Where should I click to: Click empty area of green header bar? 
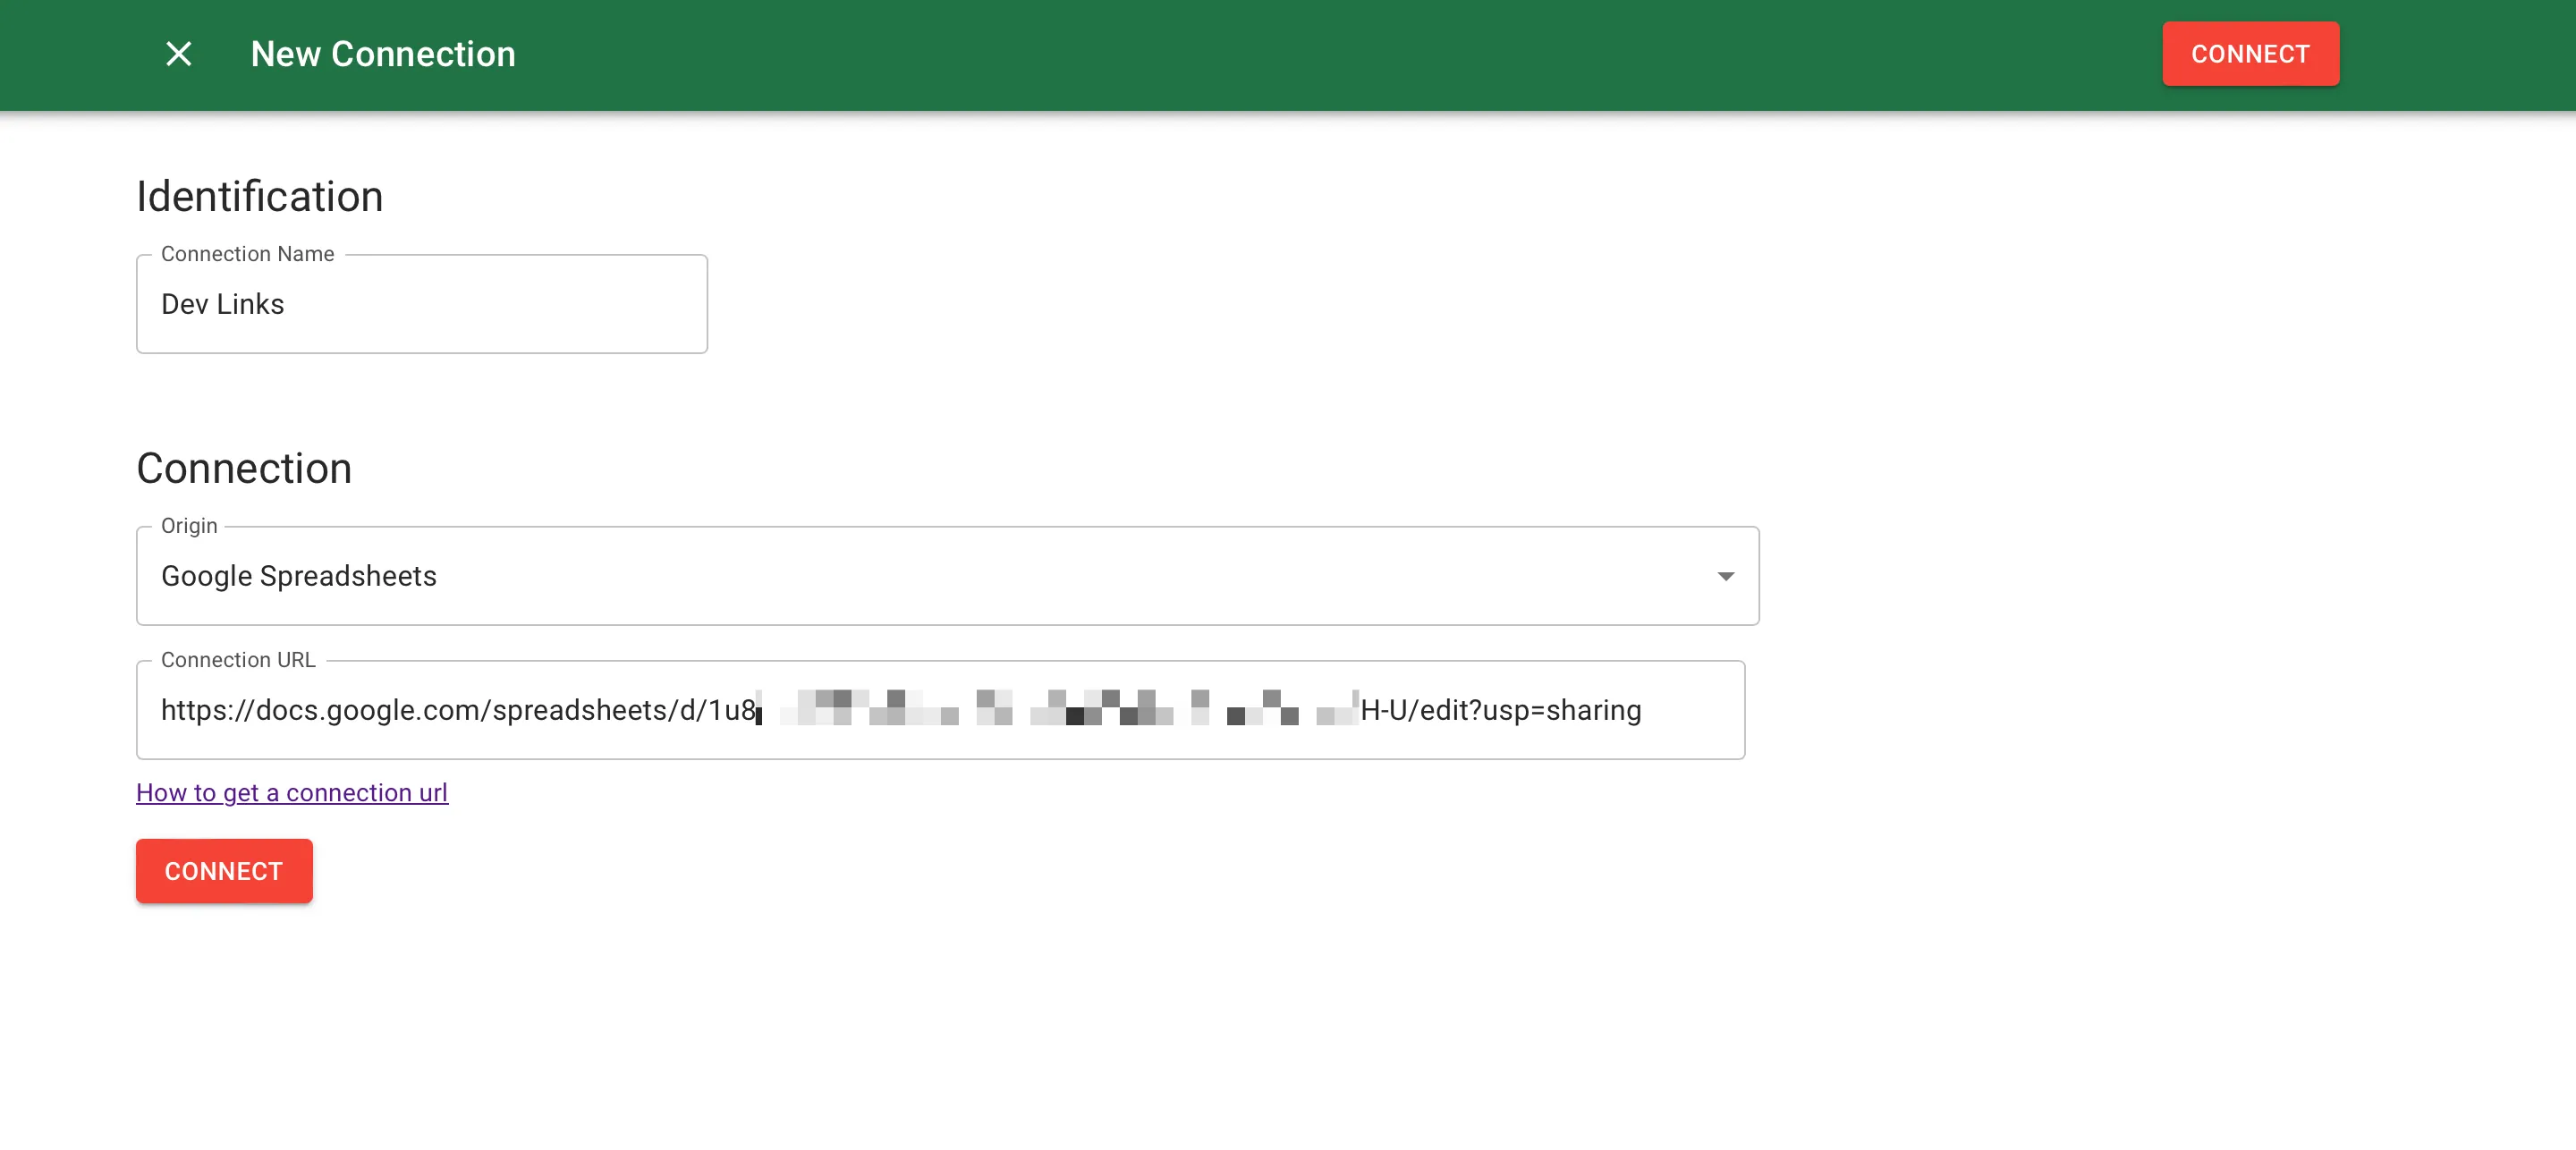tap(1300, 54)
